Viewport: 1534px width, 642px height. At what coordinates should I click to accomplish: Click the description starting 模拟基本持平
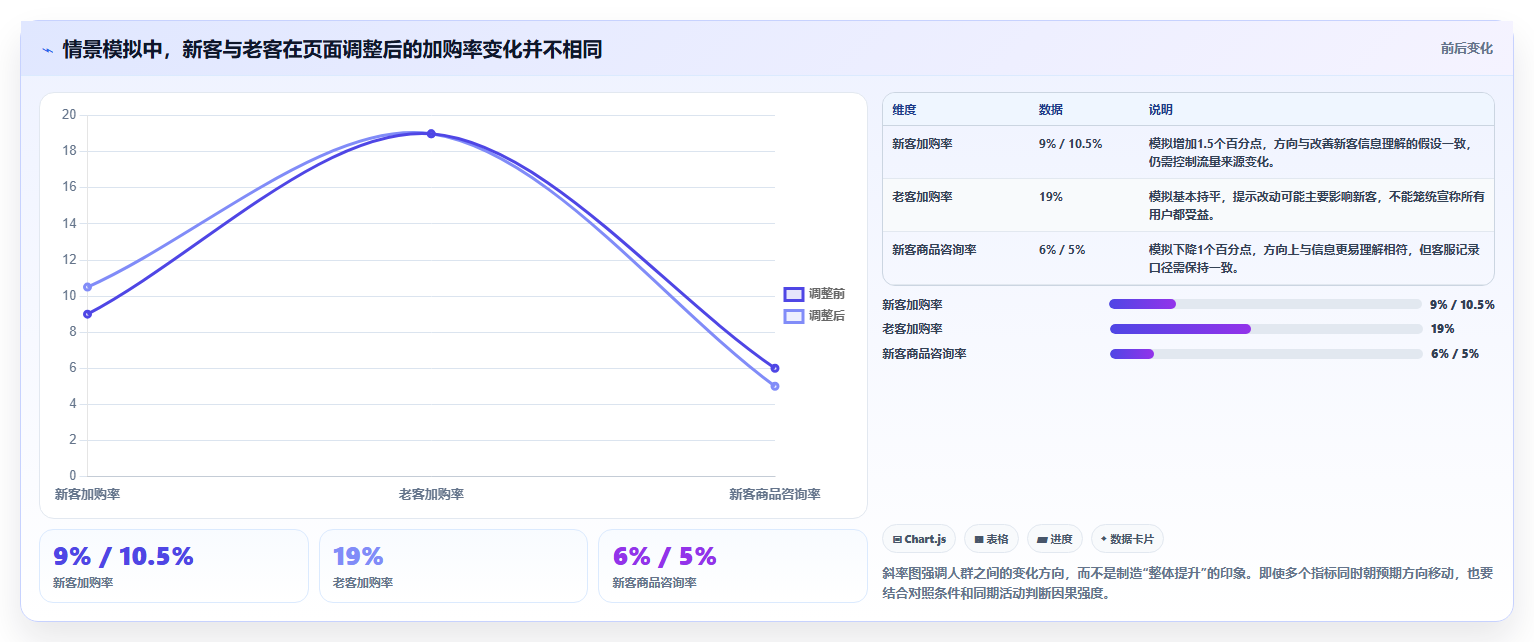(x=1316, y=205)
